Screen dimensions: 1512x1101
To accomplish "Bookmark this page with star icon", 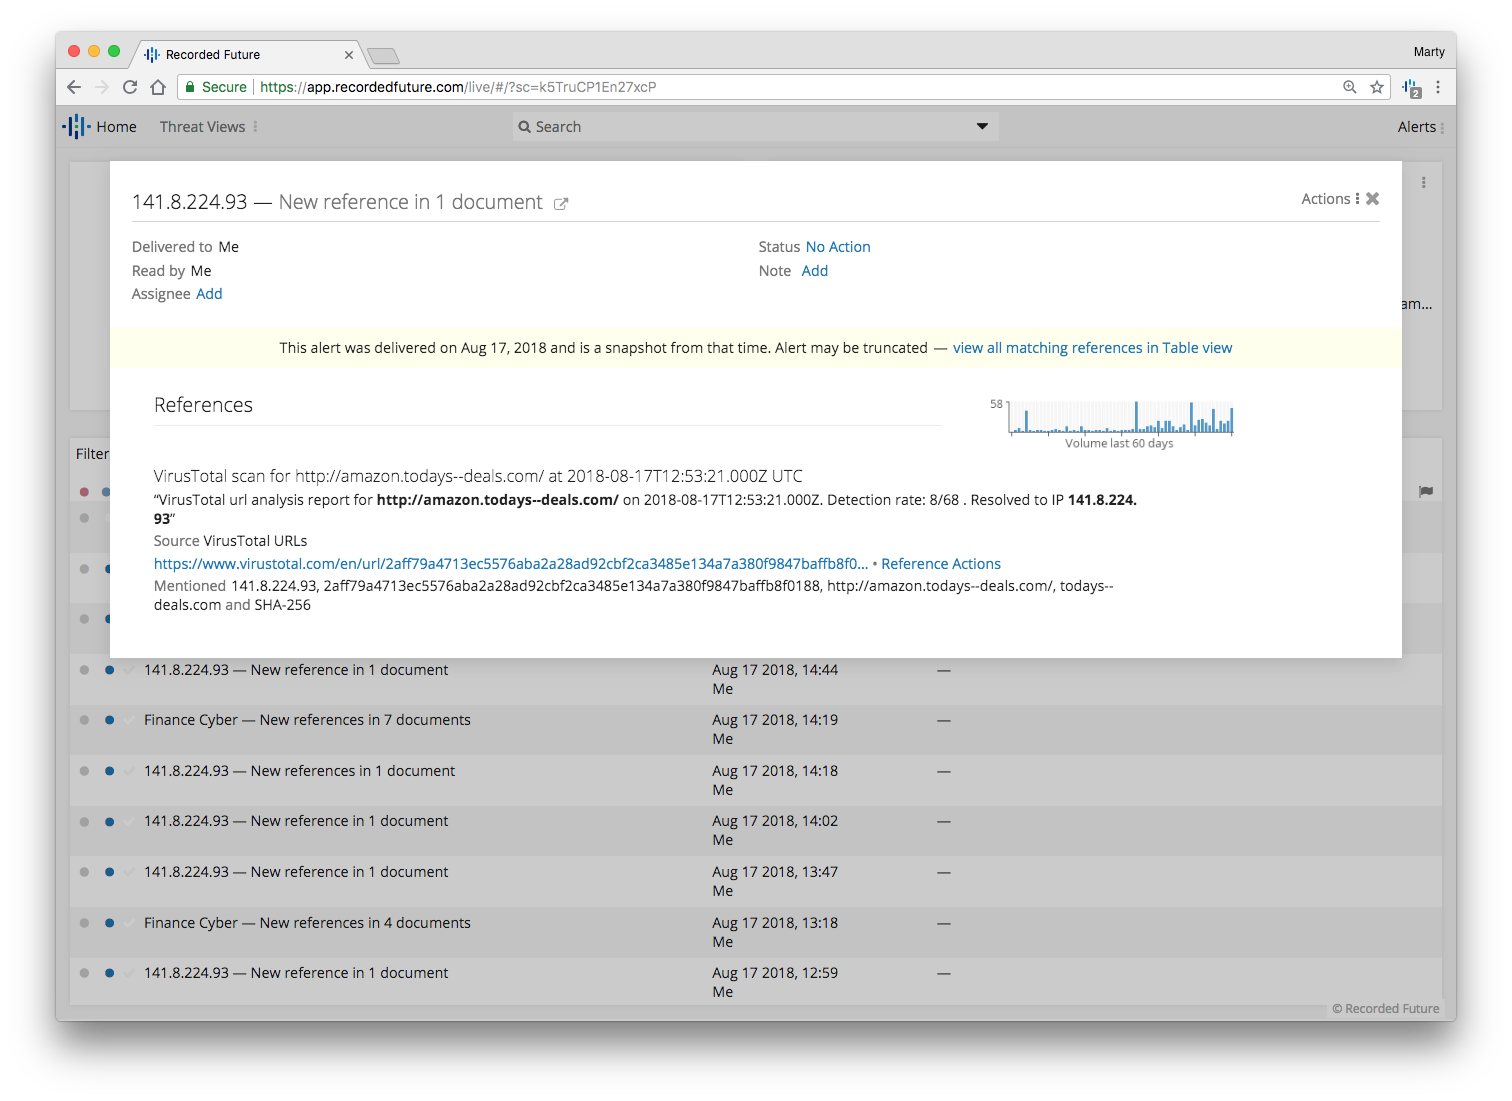I will click(x=1377, y=87).
